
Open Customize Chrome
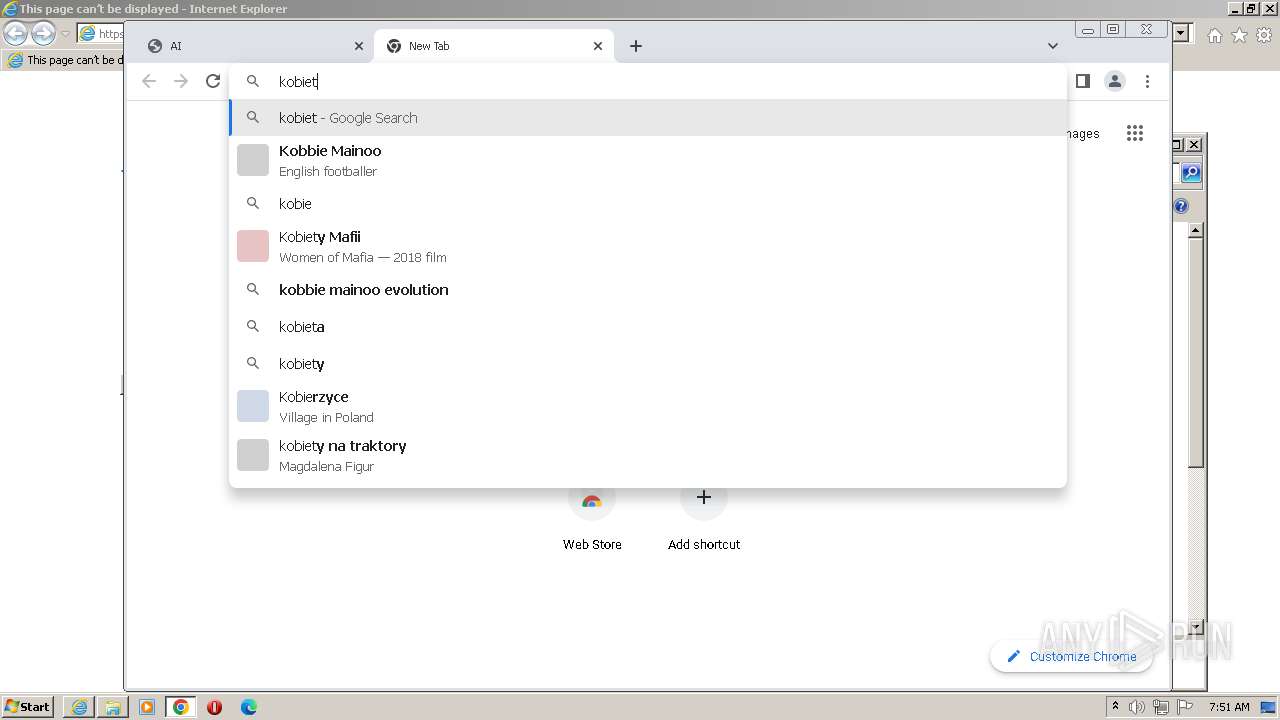1071,656
